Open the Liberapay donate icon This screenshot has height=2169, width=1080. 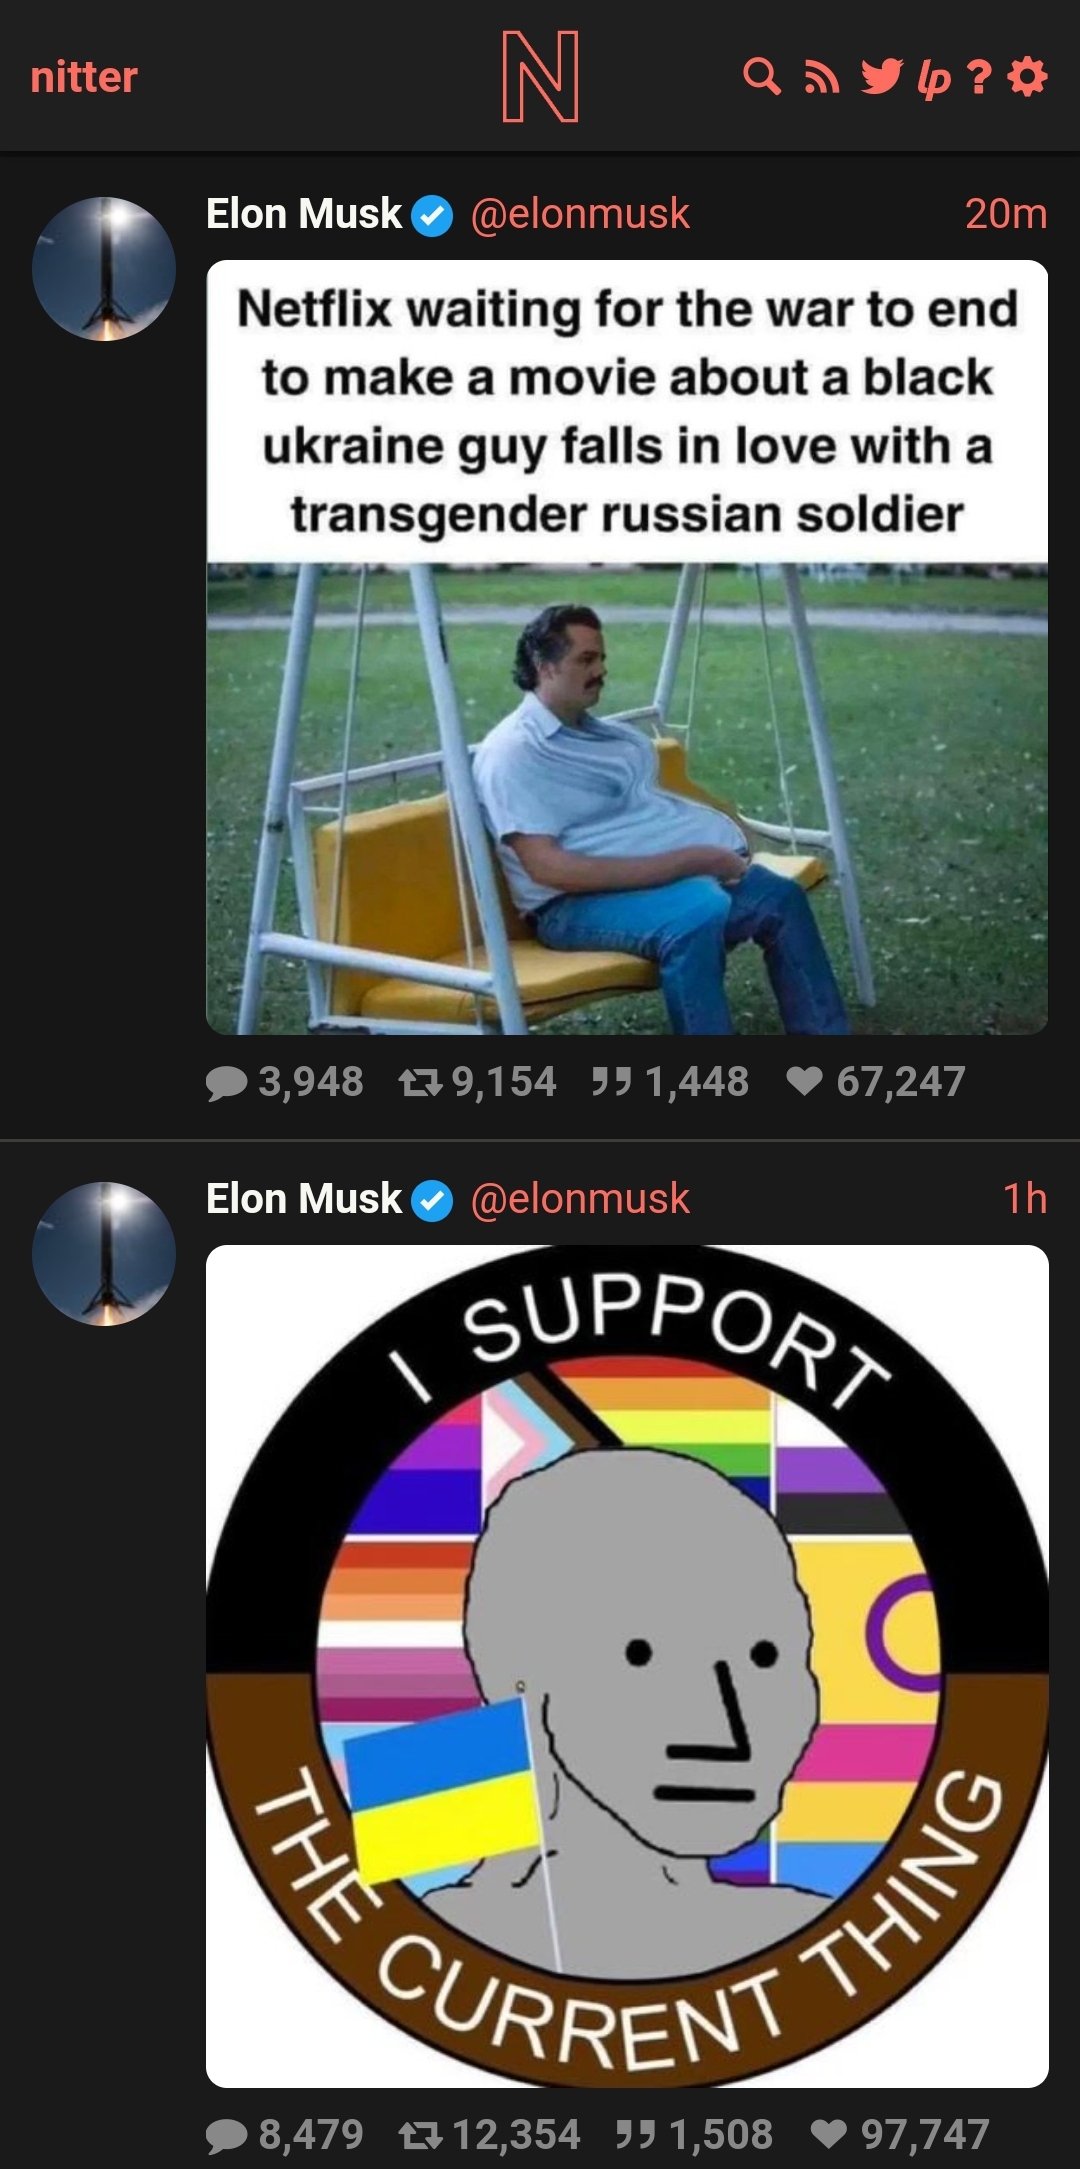point(934,79)
